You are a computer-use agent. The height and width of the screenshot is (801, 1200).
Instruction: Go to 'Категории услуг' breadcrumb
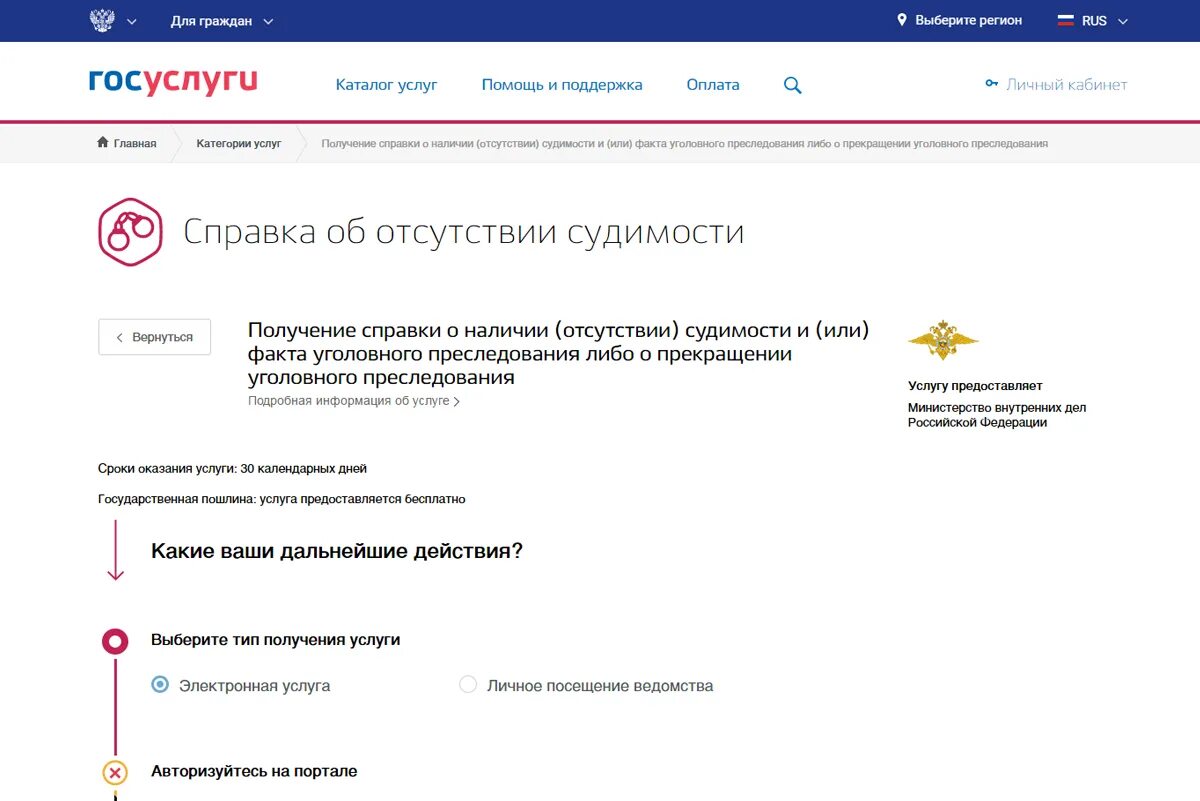click(x=239, y=143)
